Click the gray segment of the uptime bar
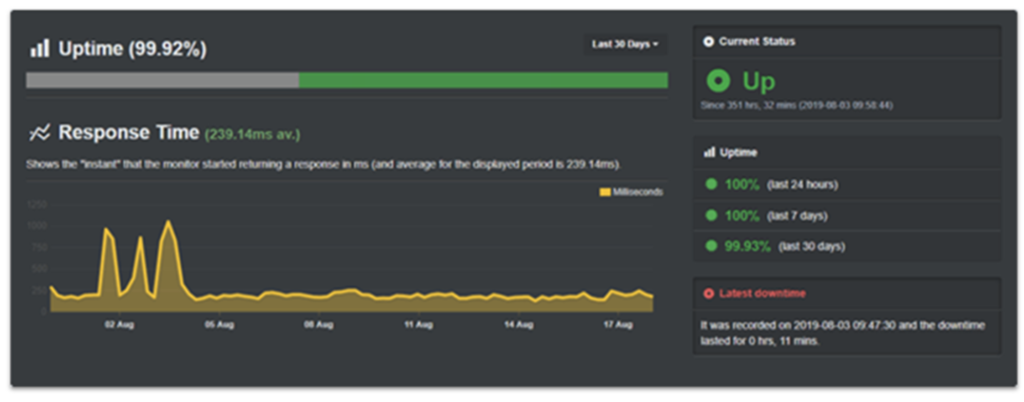The height and width of the screenshot is (402, 1024). coord(162,80)
